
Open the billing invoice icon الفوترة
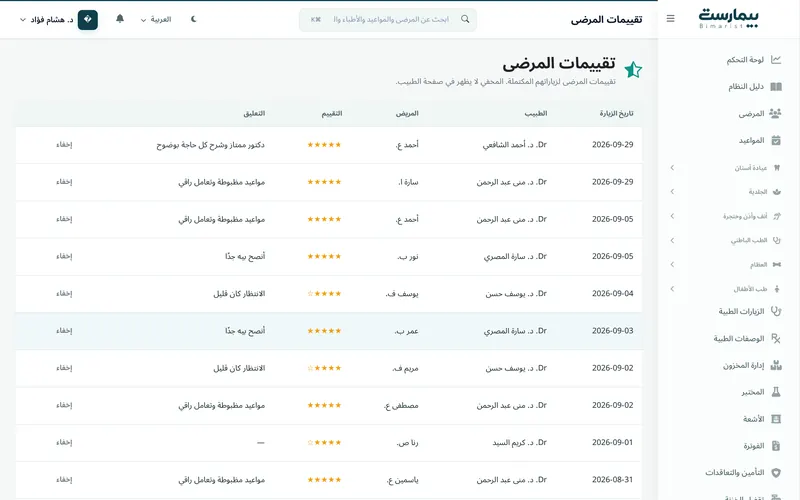pos(776,446)
